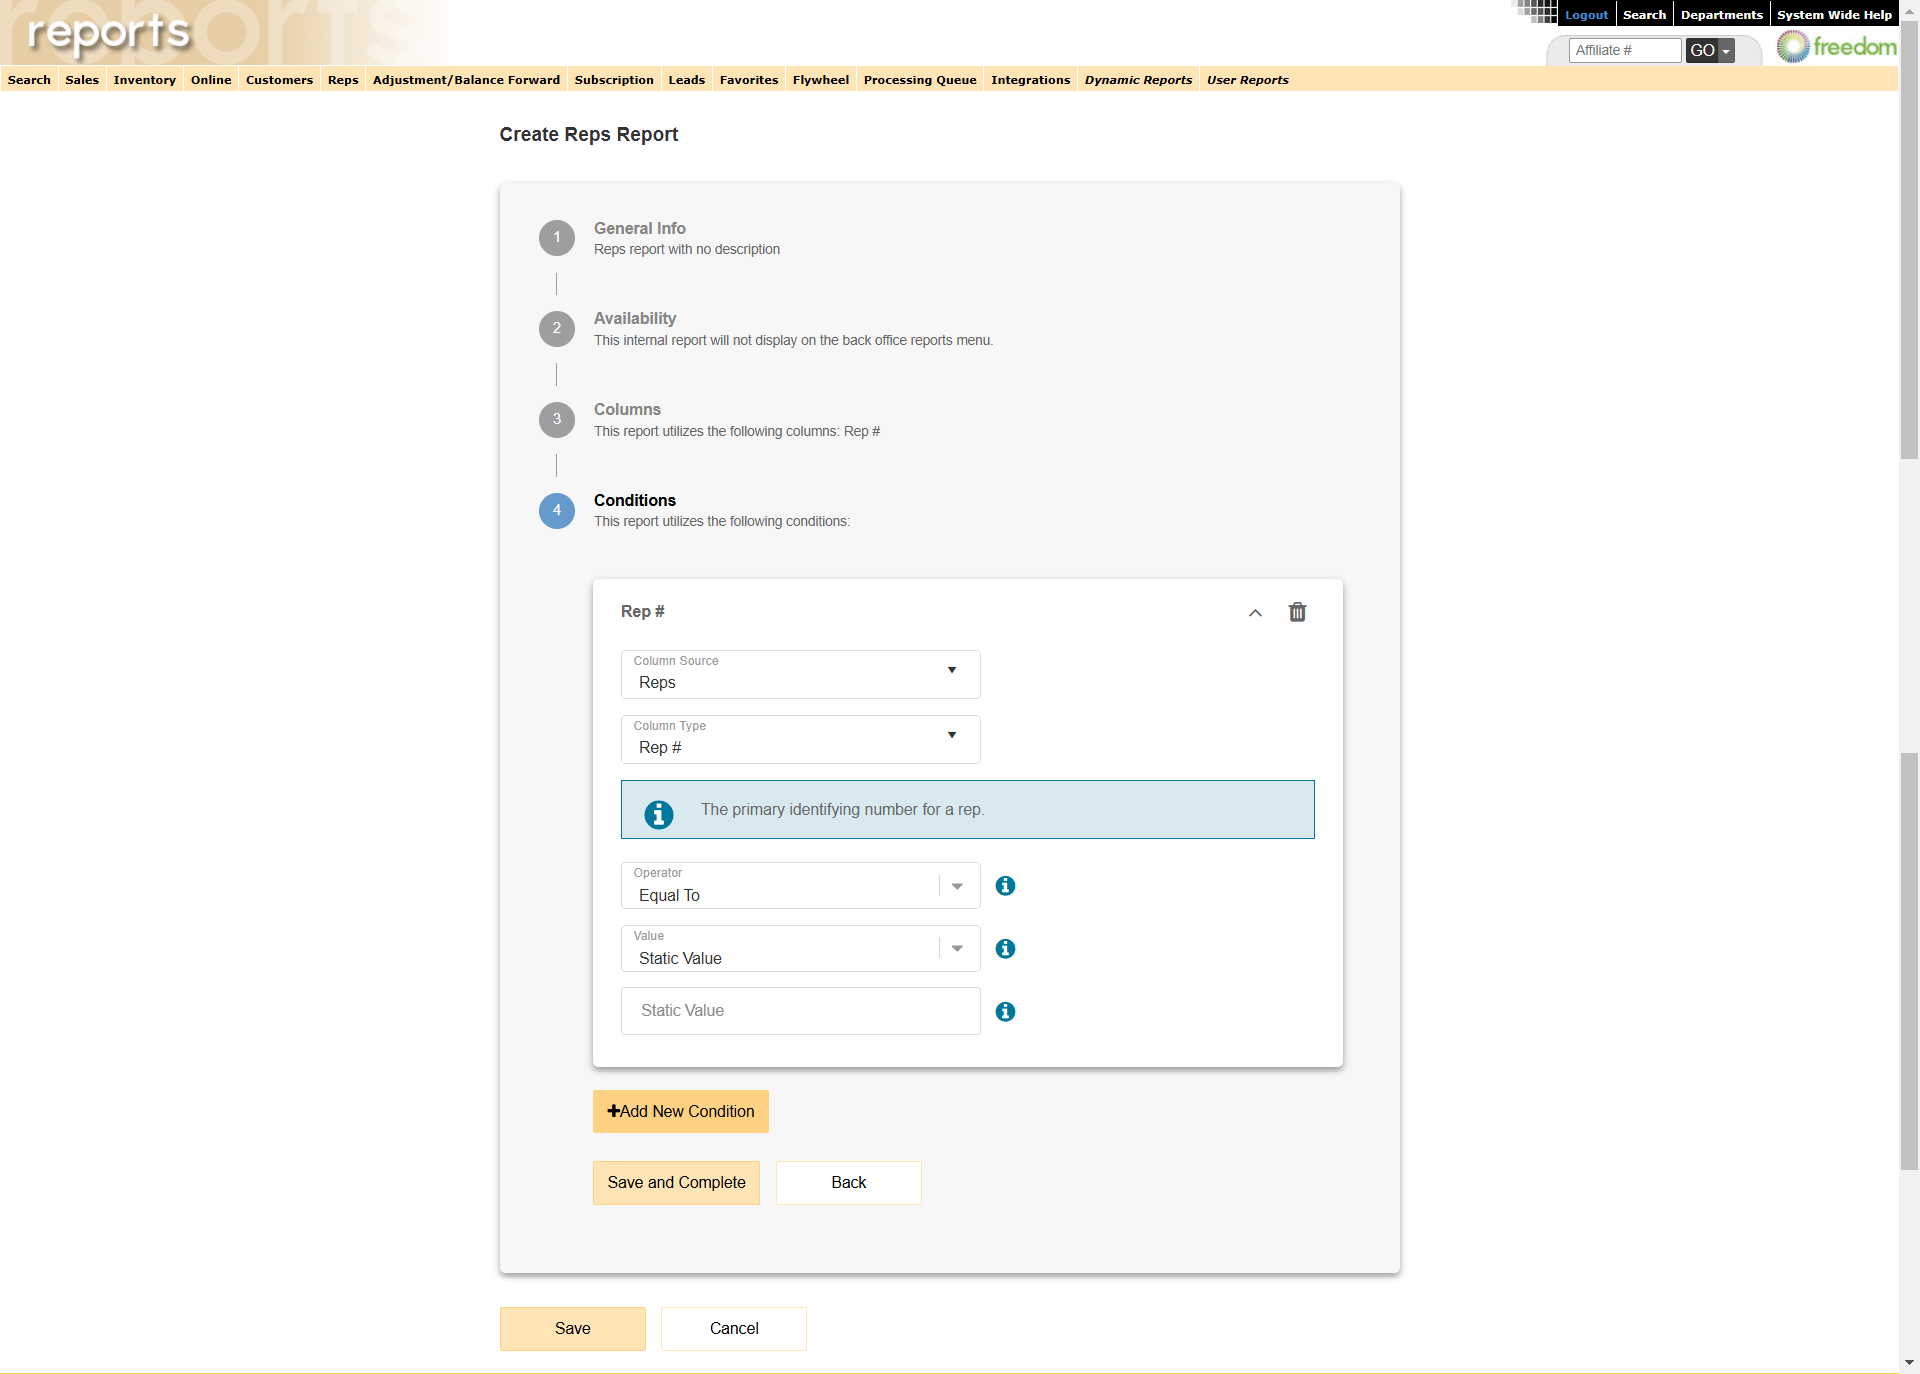
Task: Click the Add New Condition button
Action: coord(680,1111)
